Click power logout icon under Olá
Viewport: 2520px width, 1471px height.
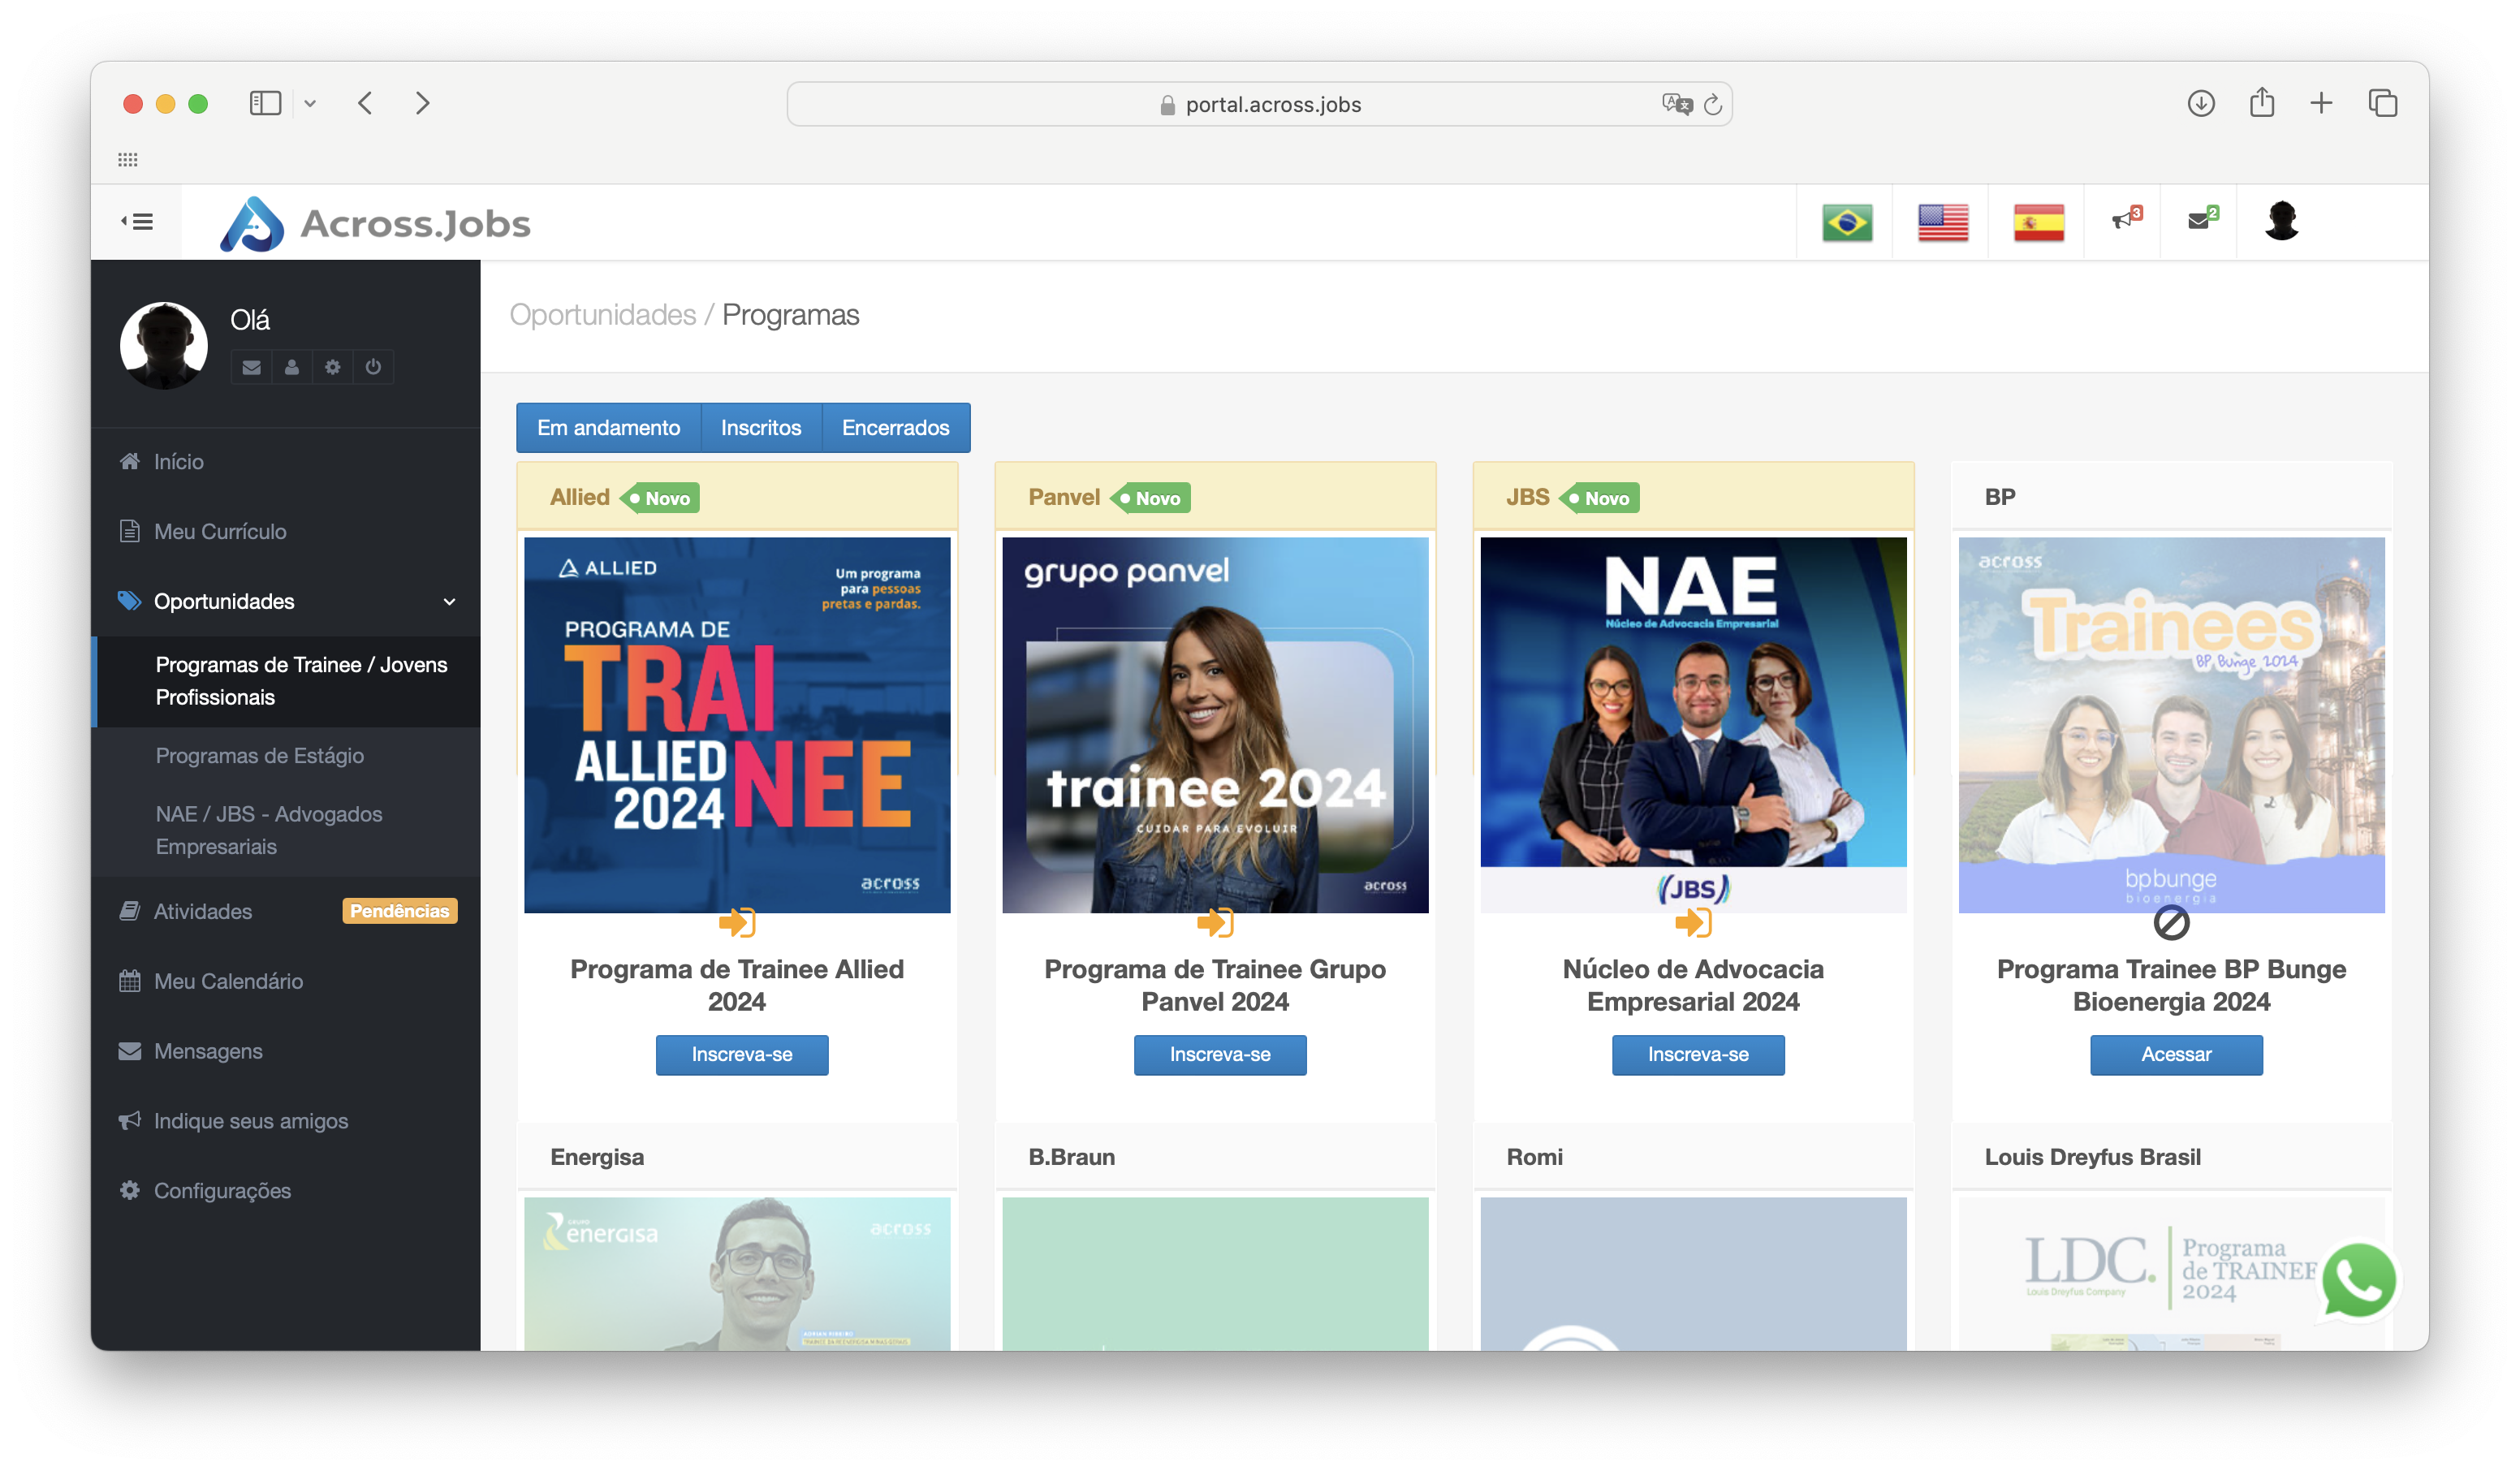click(373, 367)
